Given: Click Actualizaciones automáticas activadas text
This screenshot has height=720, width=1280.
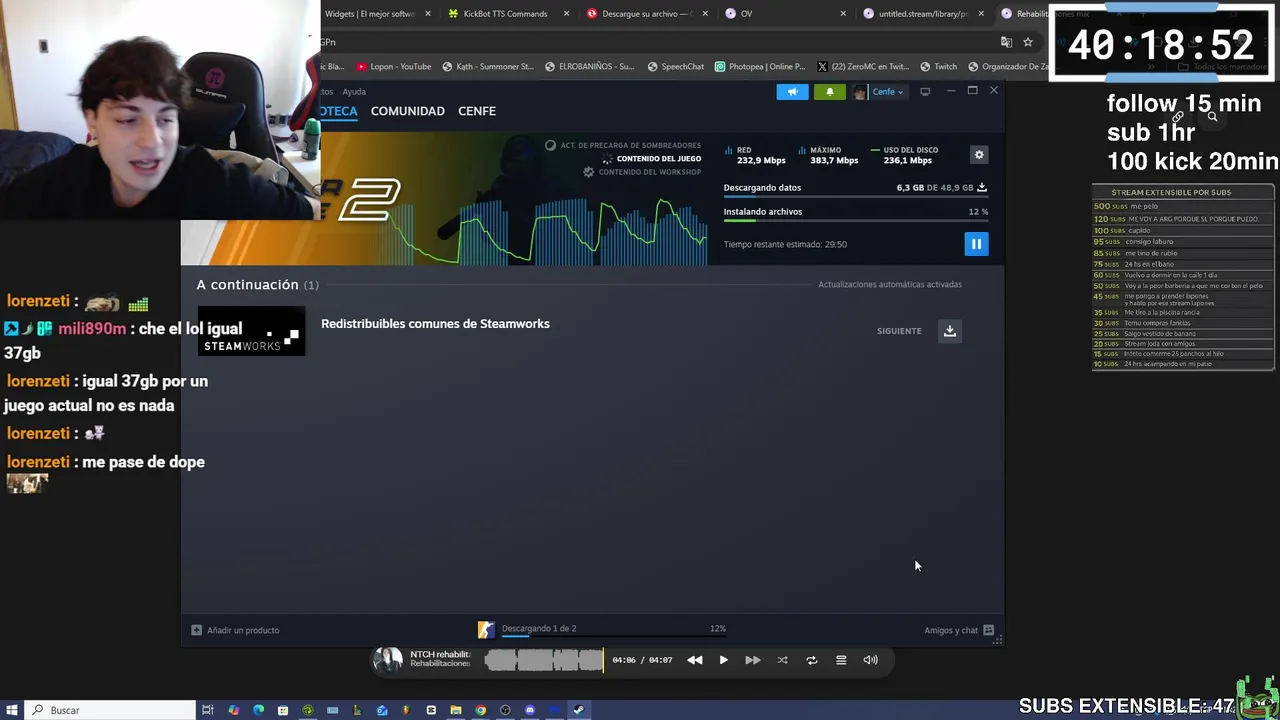Looking at the screenshot, I should click(x=890, y=284).
